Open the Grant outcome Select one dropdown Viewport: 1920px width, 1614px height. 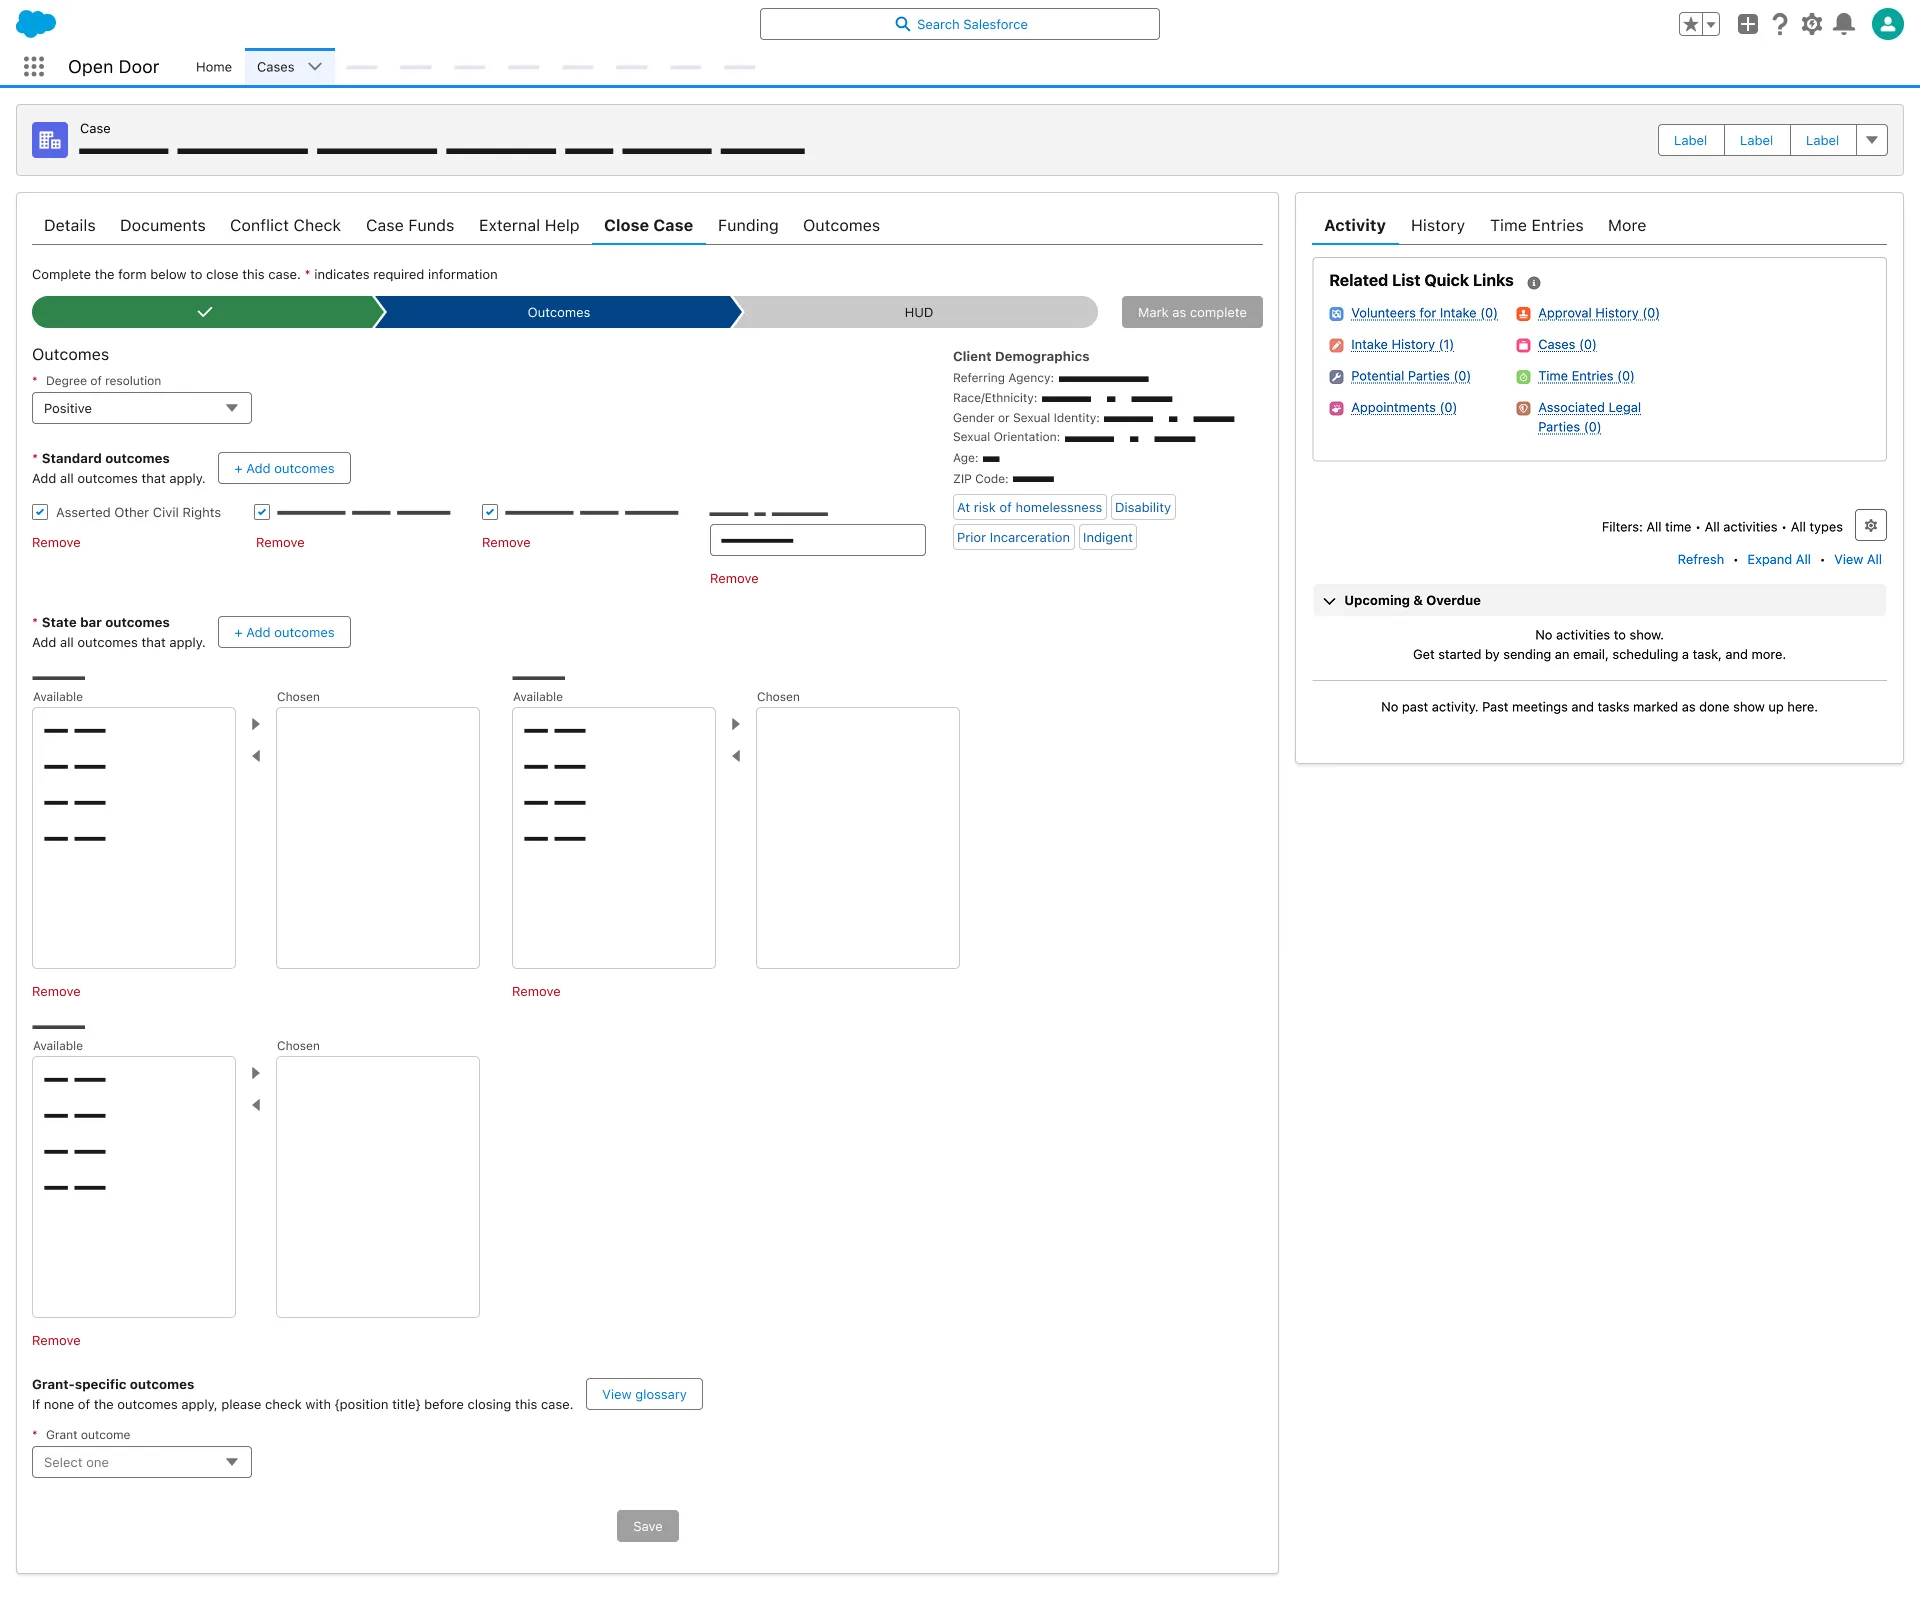(142, 1462)
